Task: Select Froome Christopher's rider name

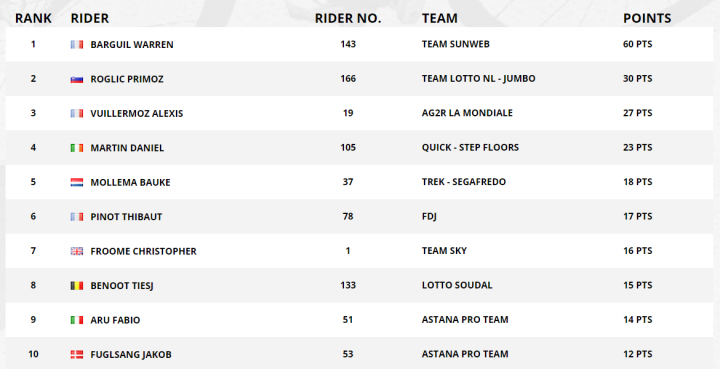Action: (x=143, y=251)
